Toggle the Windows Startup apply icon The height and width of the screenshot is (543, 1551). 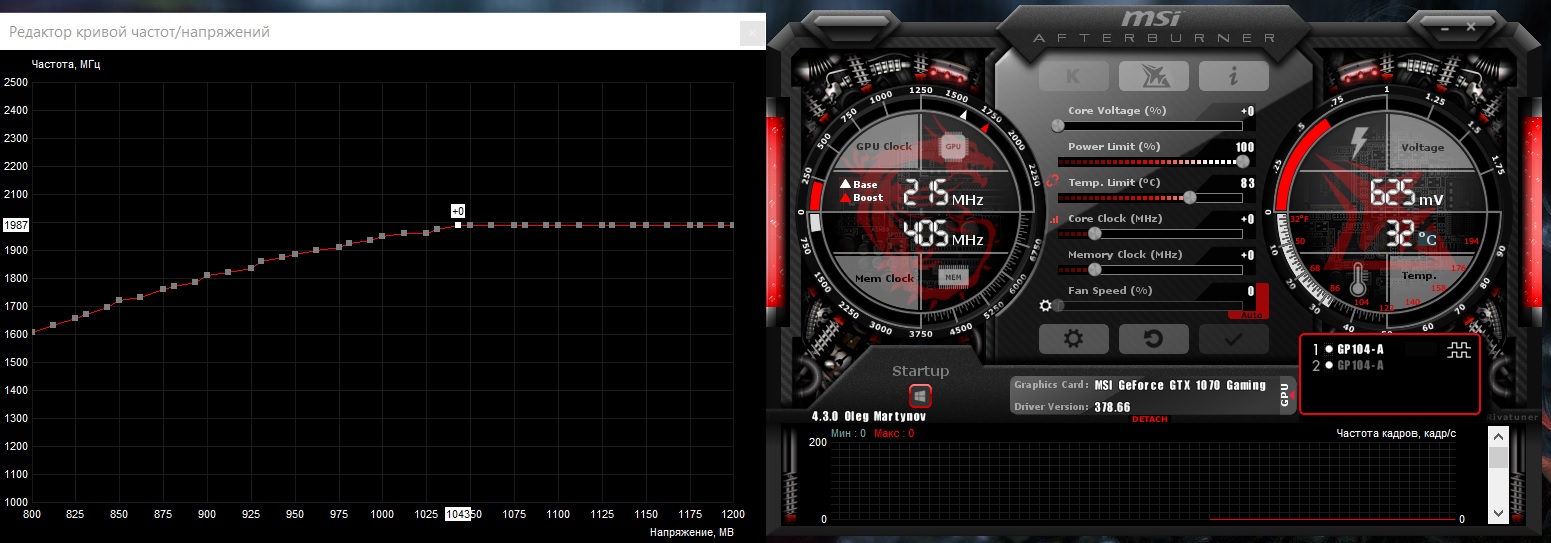[x=920, y=395]
